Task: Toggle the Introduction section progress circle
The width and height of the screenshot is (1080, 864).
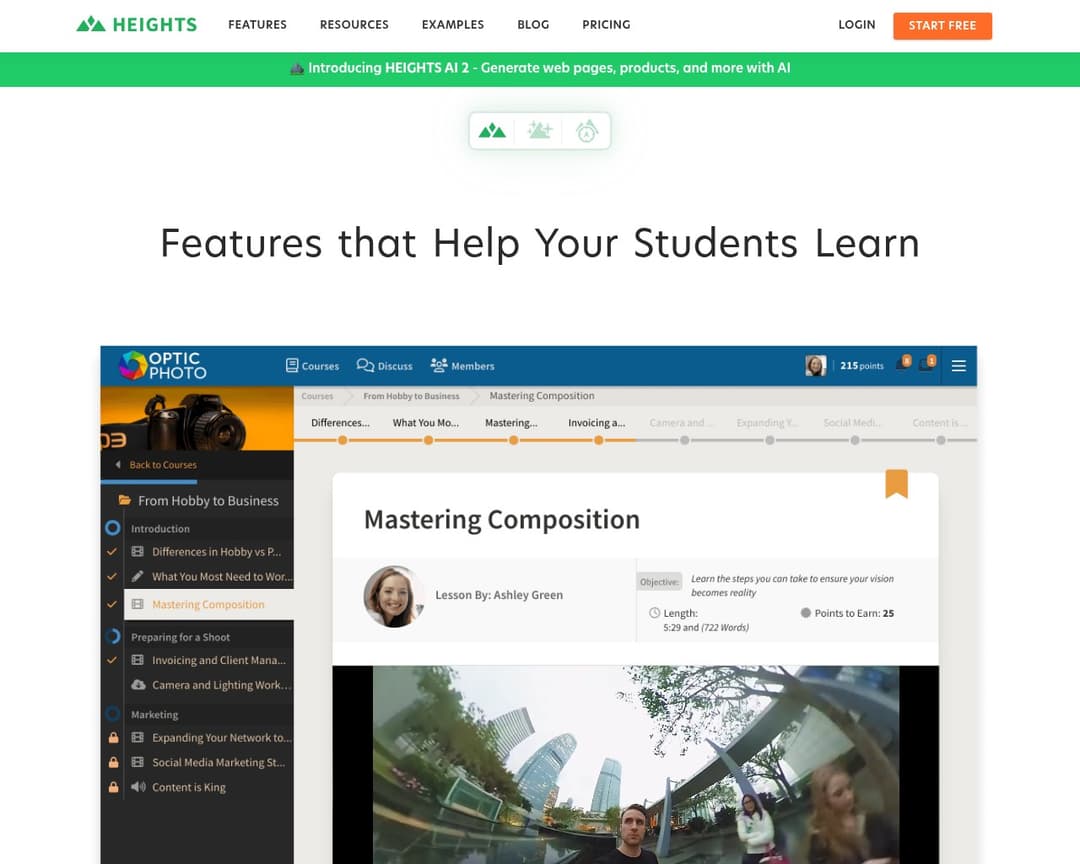Action: [x=113, y=528]
